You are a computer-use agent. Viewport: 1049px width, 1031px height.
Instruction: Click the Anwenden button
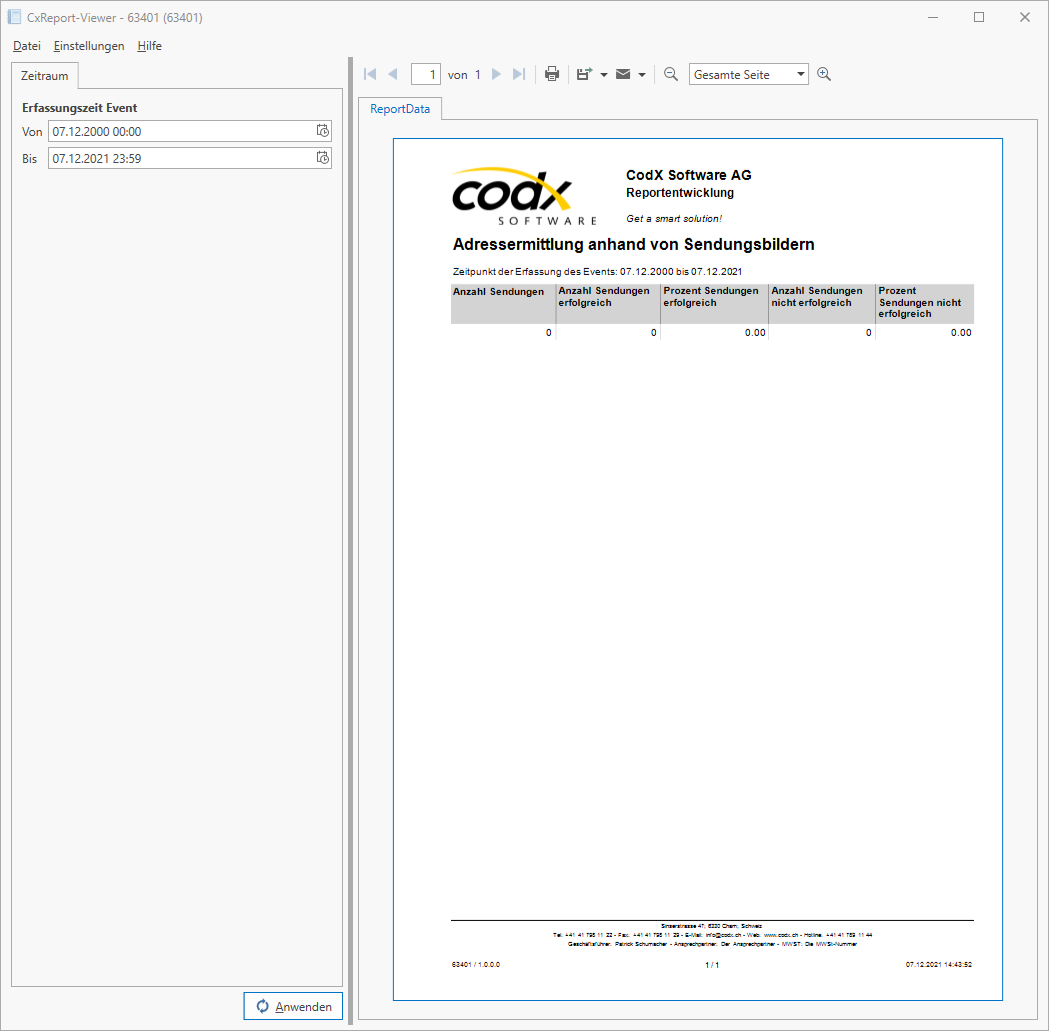tap(293, 1006)
